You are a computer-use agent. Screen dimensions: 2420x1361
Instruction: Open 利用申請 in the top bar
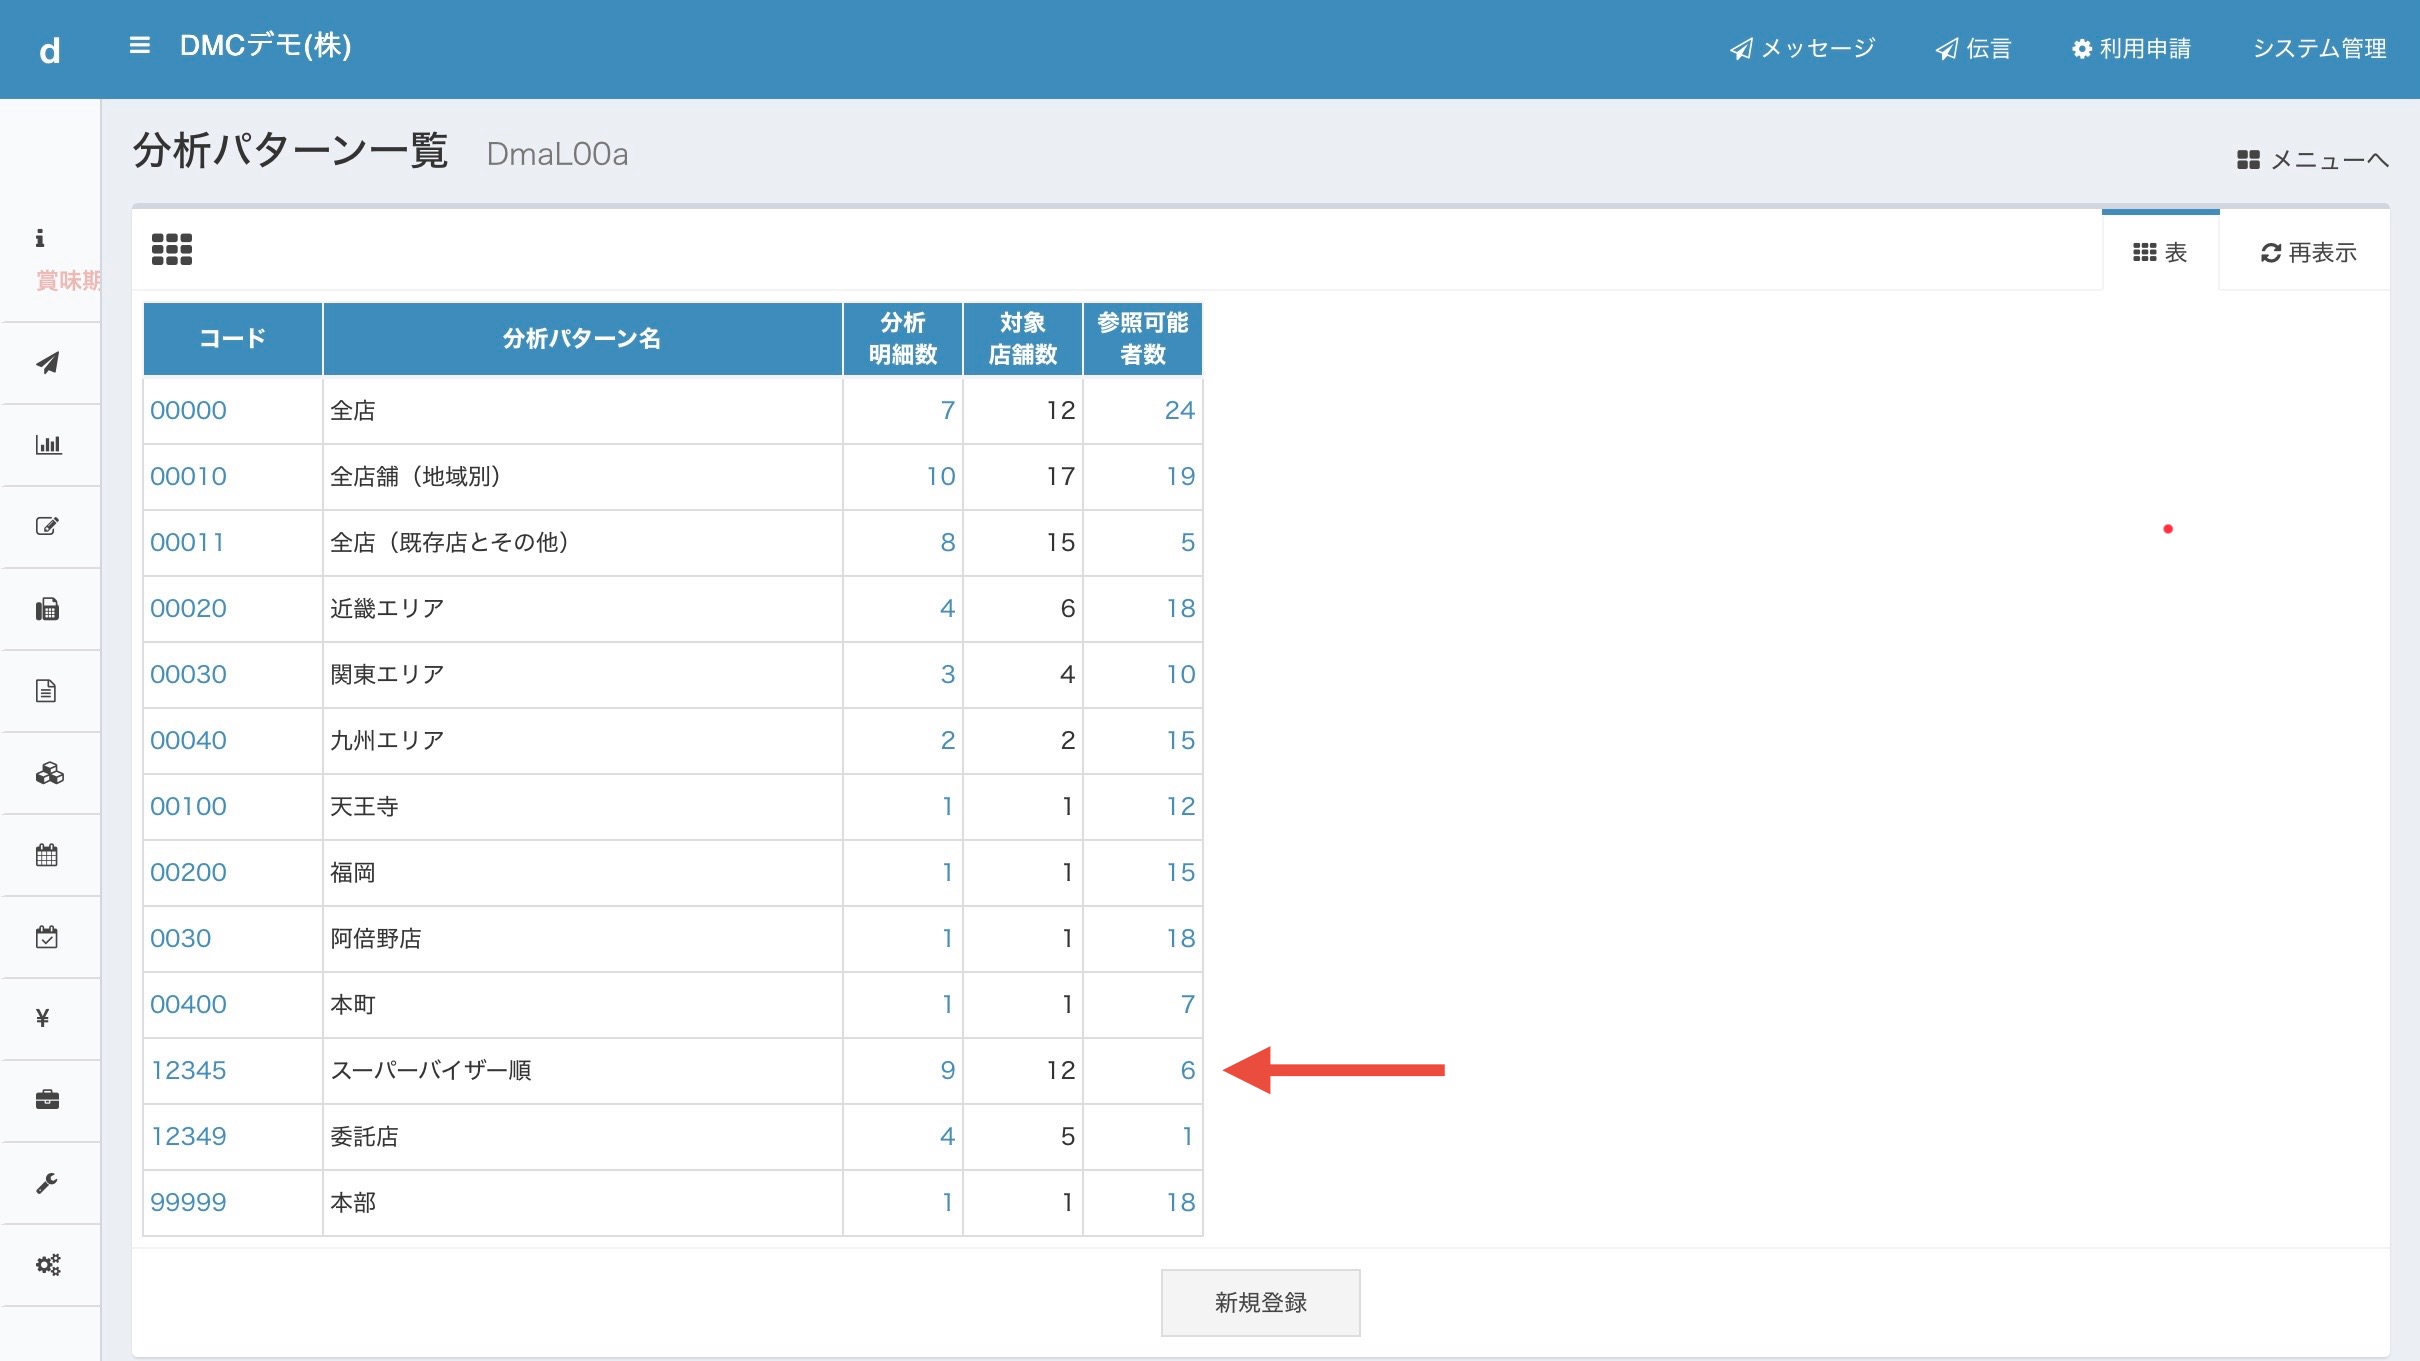pos(2131,49)
